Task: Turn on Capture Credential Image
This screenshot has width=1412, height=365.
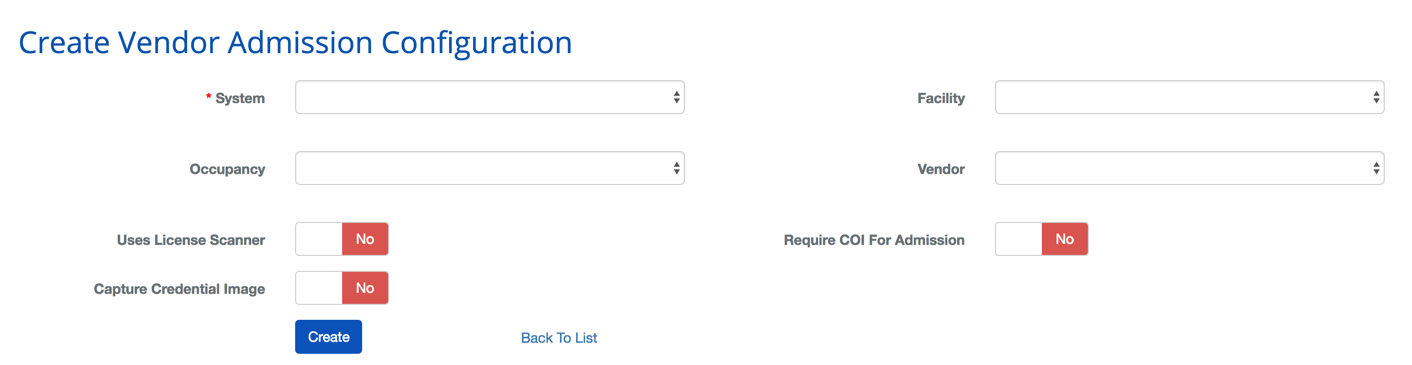Action: point(342,288)
